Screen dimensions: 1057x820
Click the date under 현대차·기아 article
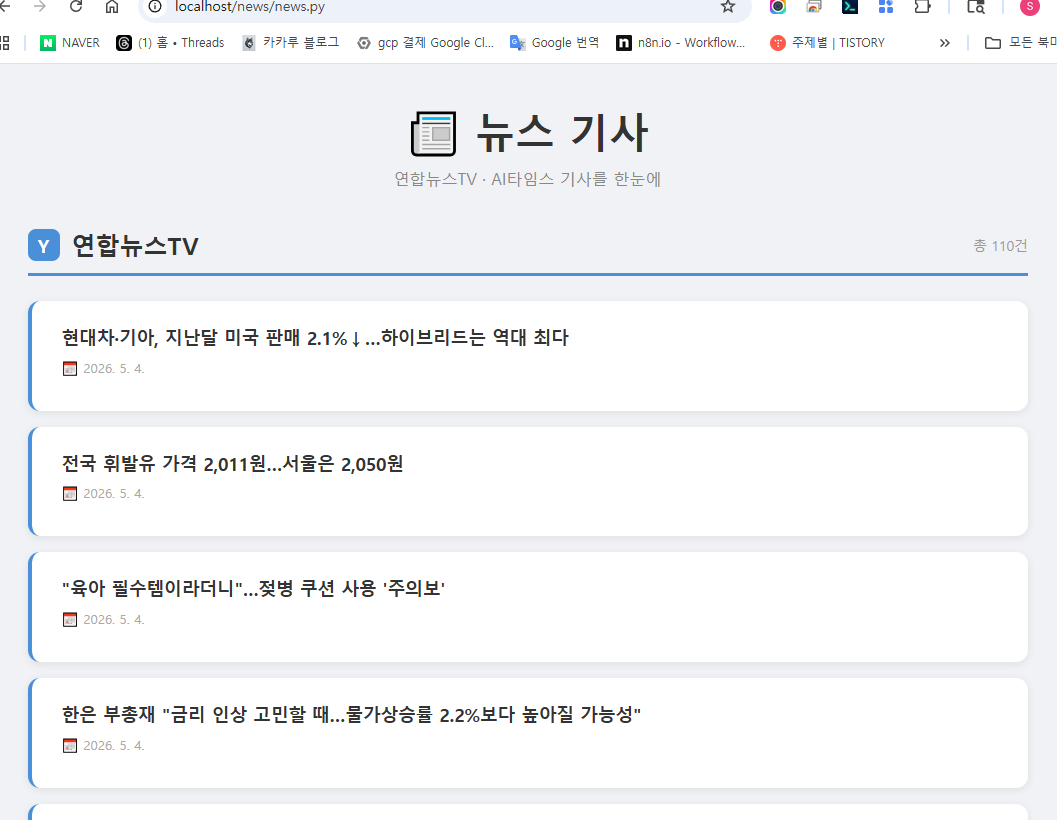pyautogui.click(x=113, y=368)
